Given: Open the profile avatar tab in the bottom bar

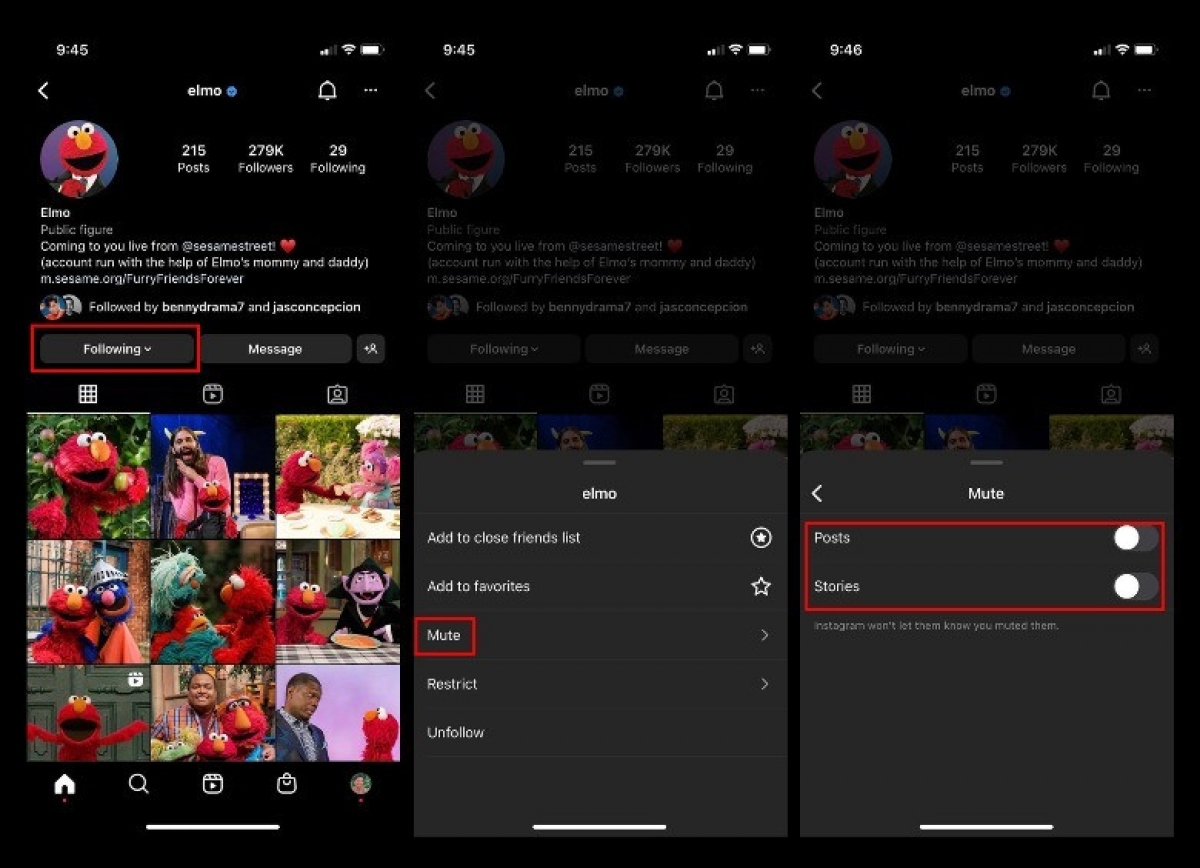Looking at the screenshot, I should click(361, 784).
